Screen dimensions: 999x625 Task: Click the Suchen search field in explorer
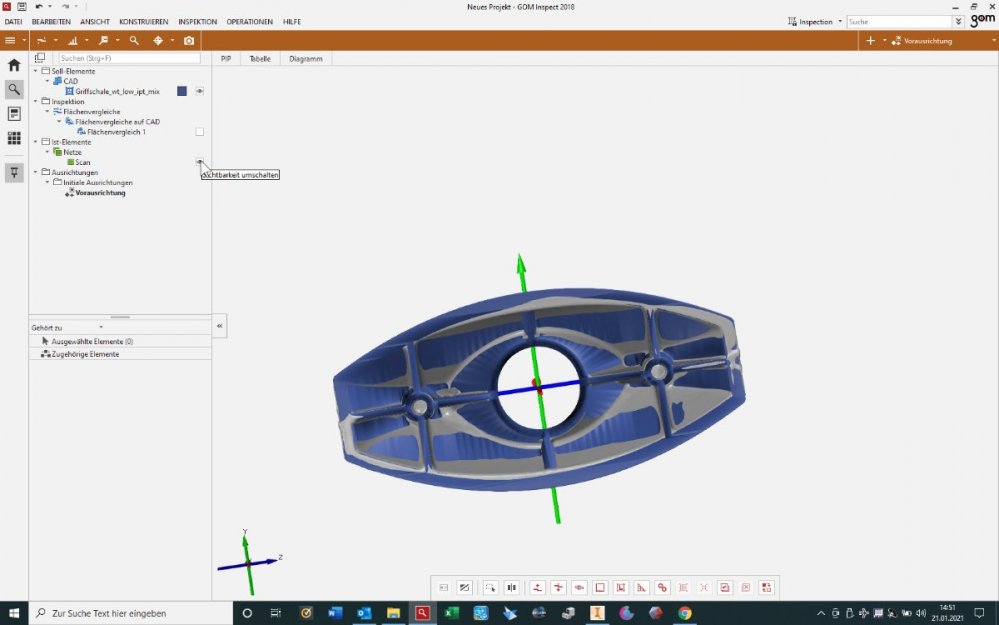coord(128,58)
